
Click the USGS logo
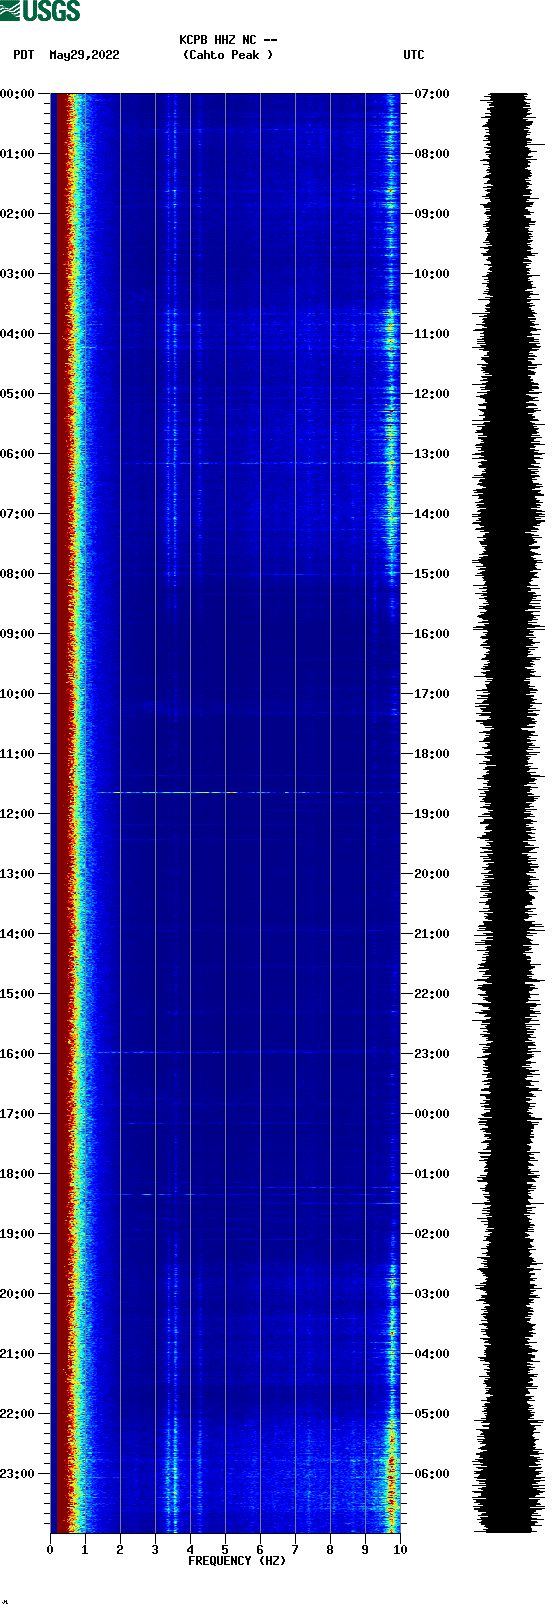[40, 11]
